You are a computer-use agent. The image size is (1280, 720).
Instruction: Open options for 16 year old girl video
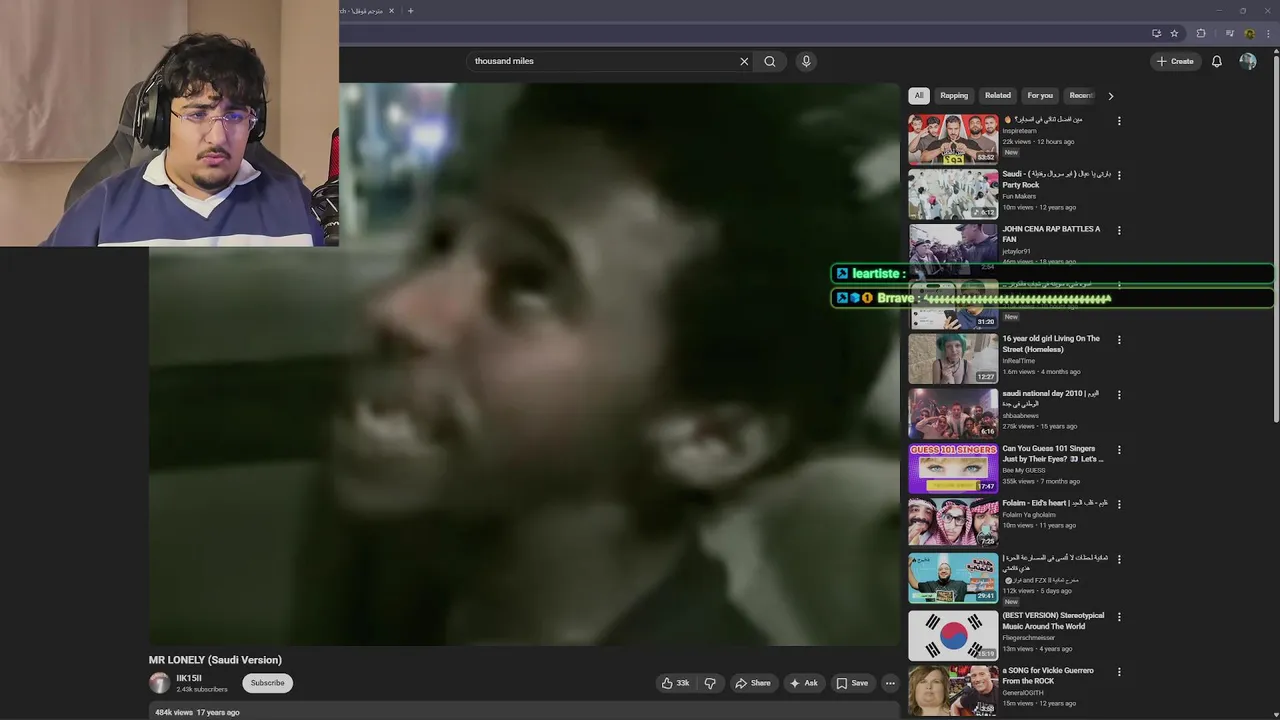pyautogui.click(x=1119, y=340)
